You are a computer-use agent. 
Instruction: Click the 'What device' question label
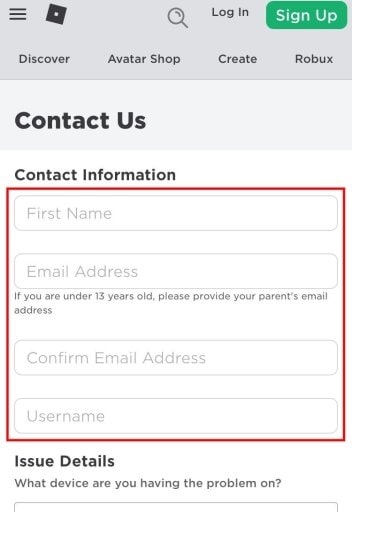click(x=148, y=483)
